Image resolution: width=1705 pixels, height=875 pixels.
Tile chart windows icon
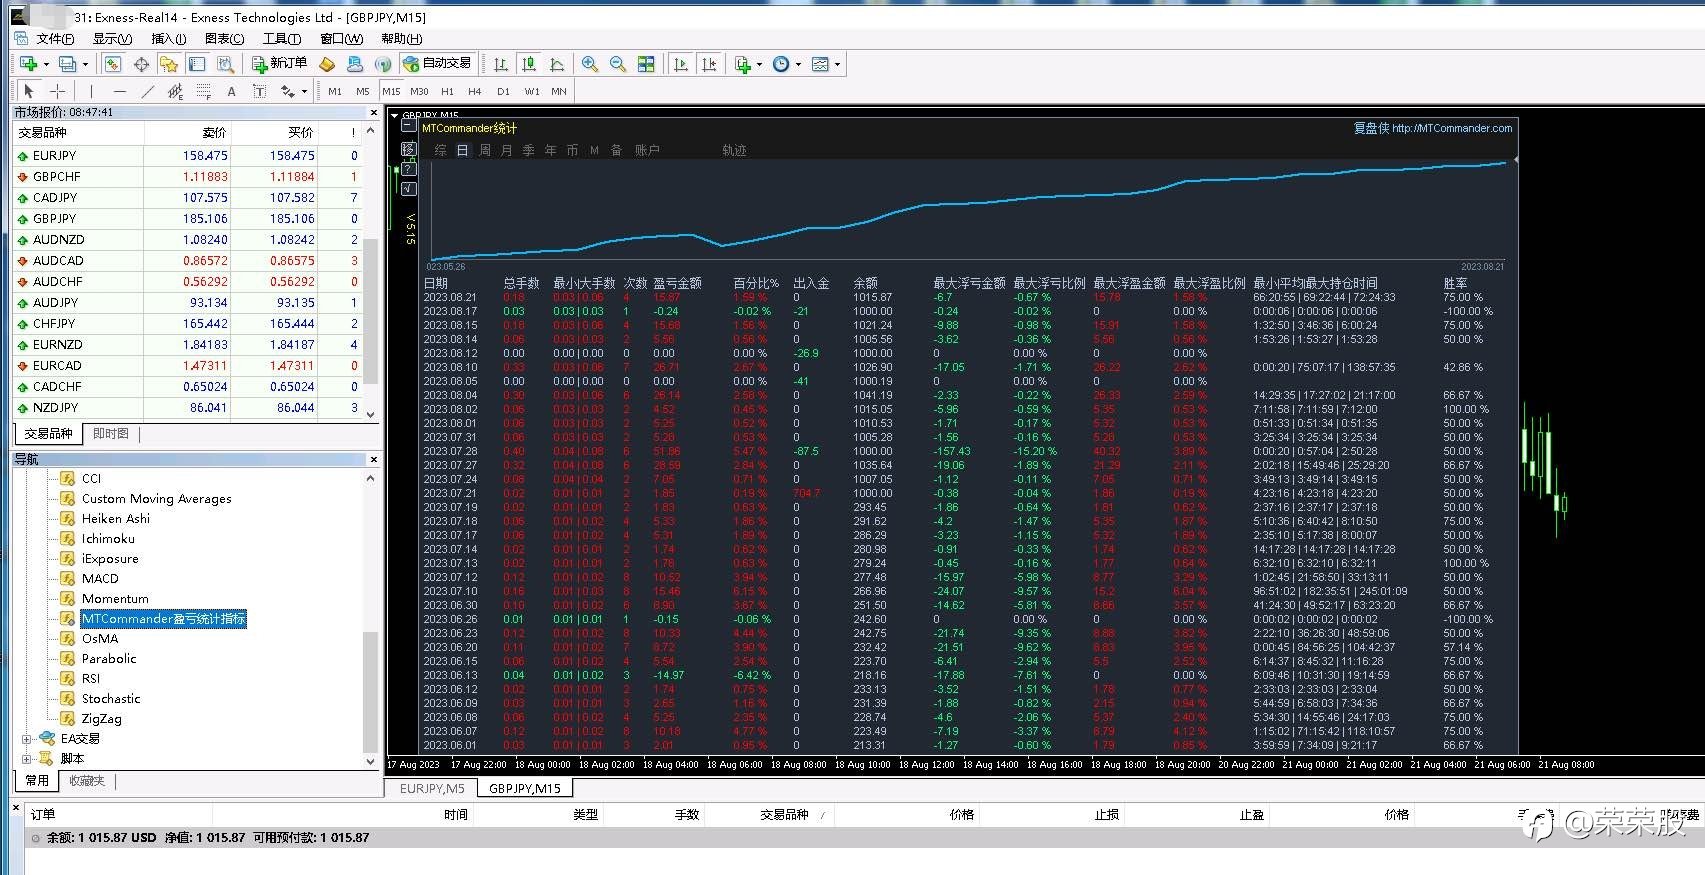(x=646, y=64)
